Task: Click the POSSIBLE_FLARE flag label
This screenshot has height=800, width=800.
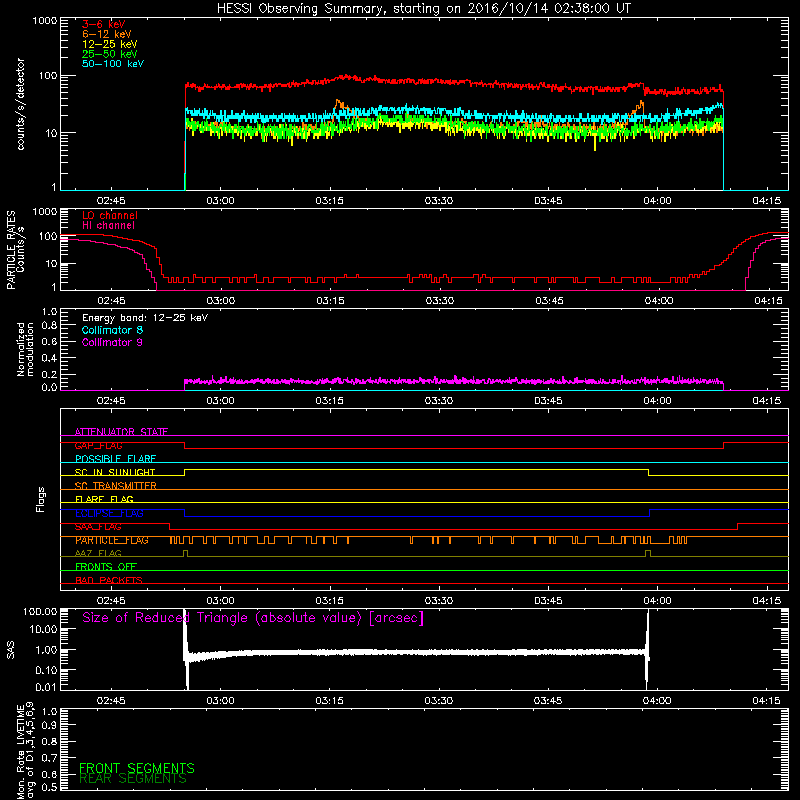Action: pos(115,459)
